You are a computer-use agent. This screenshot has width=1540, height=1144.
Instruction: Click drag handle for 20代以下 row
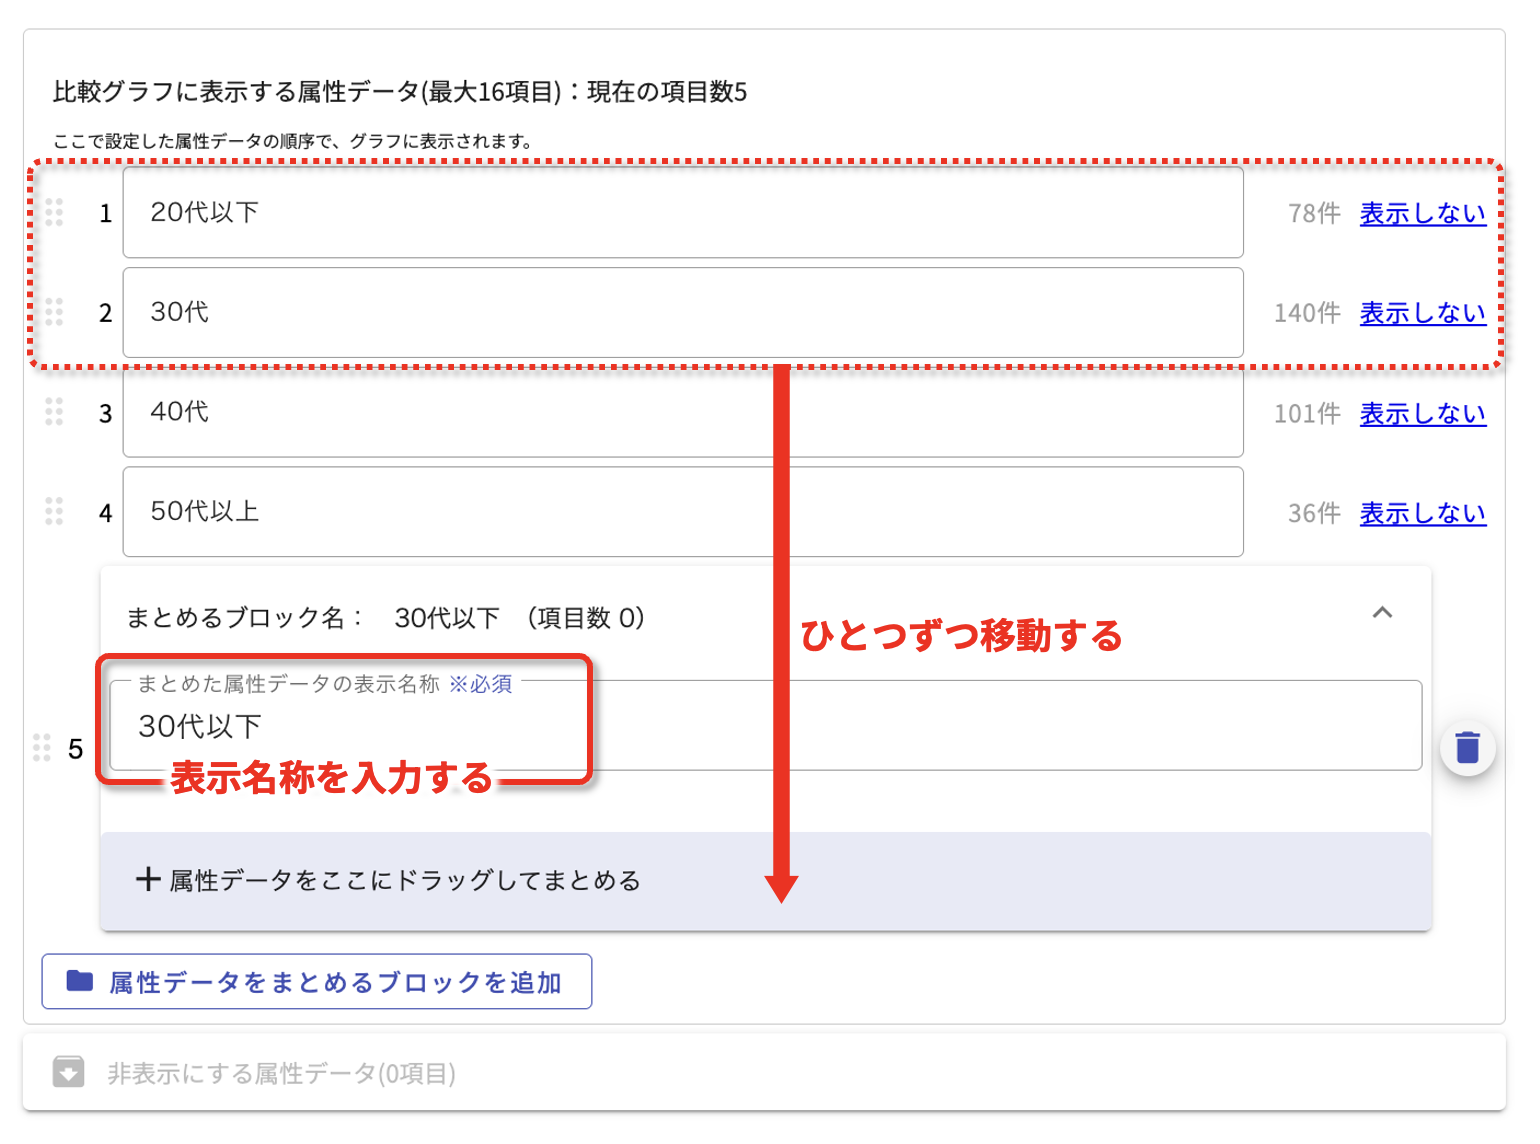click(54, 212)
